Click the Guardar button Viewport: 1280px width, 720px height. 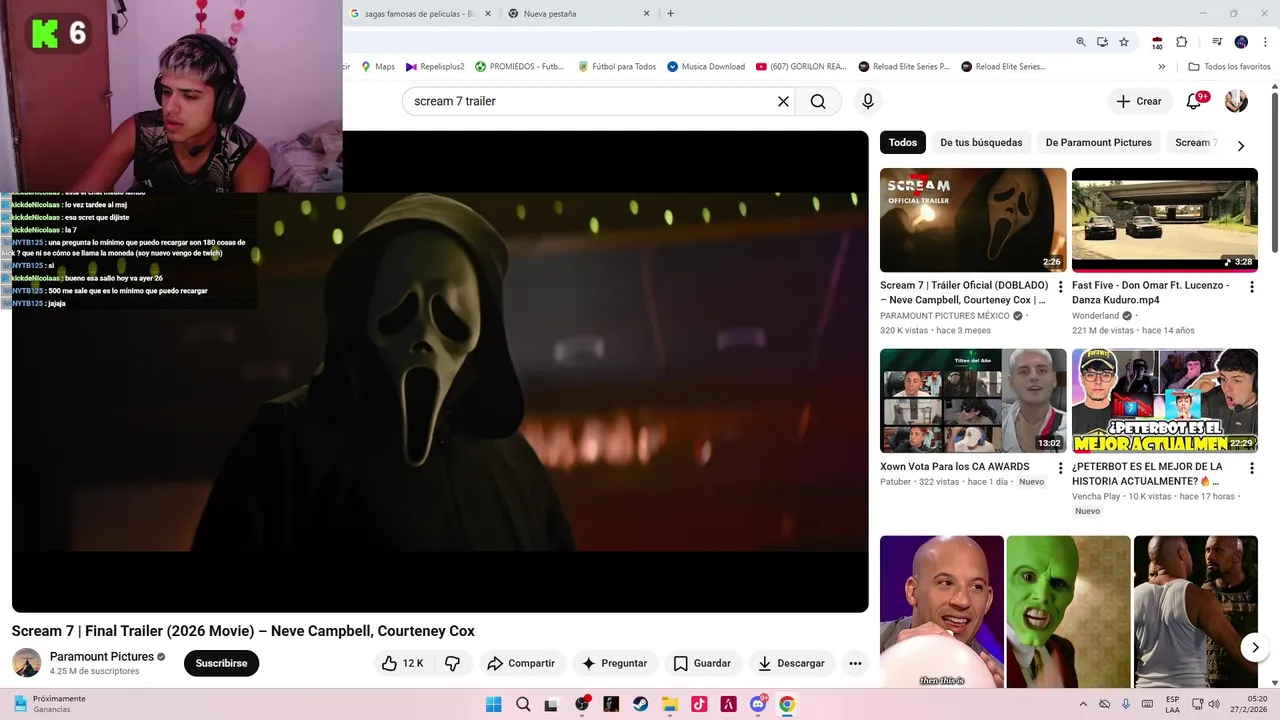[x=702, y=663]
